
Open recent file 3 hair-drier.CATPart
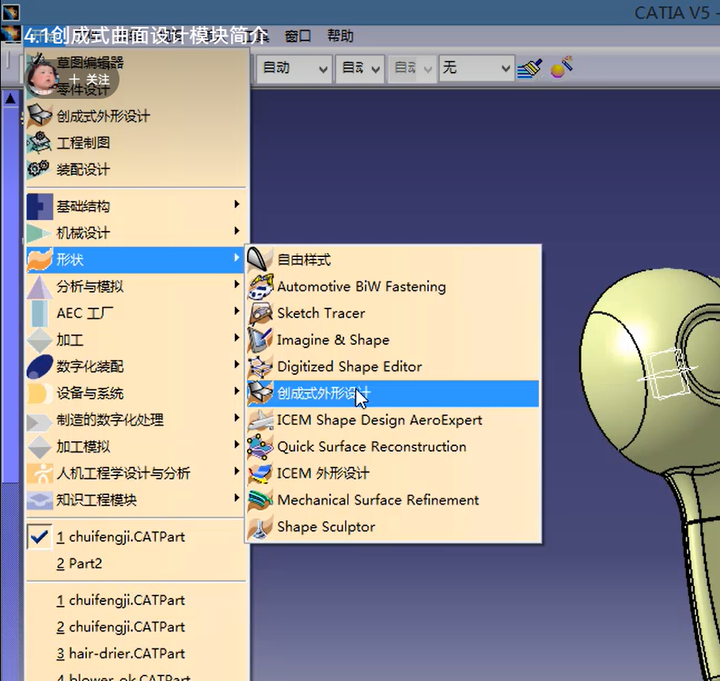[120, 653]
